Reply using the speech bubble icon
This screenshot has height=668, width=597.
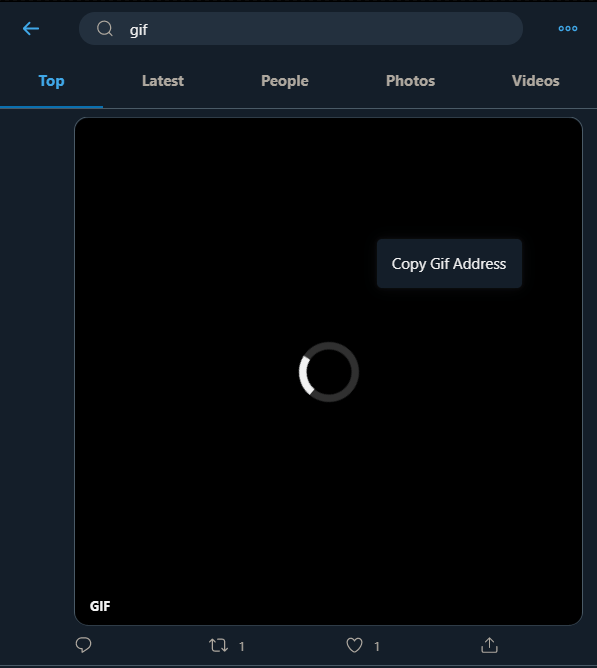click(84, 645)
